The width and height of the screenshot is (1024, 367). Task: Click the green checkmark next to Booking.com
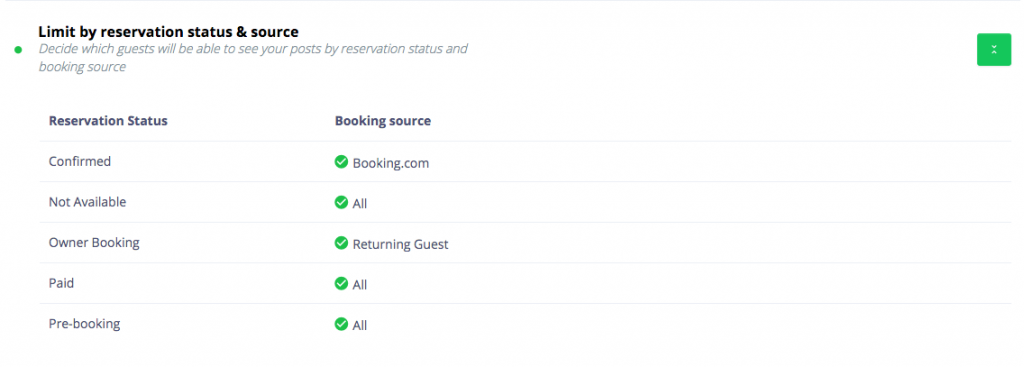(341, 161)
